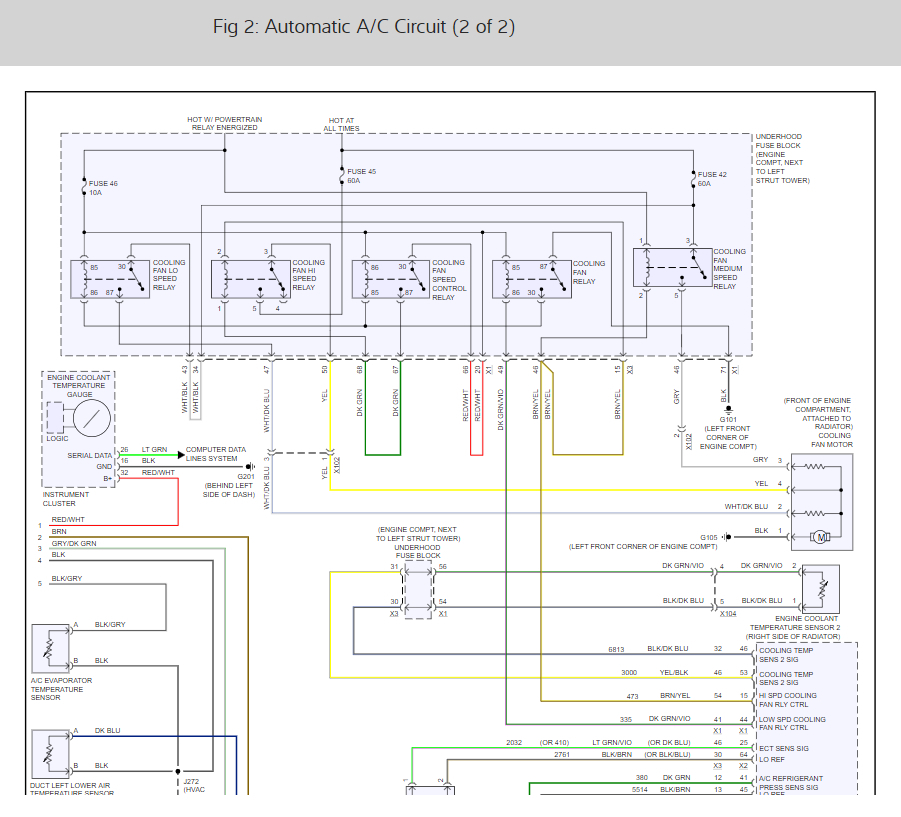Screen dimensions: 901x817
Task: Click the G201 ground symbol behind dash
Action: tap(250, 467)
